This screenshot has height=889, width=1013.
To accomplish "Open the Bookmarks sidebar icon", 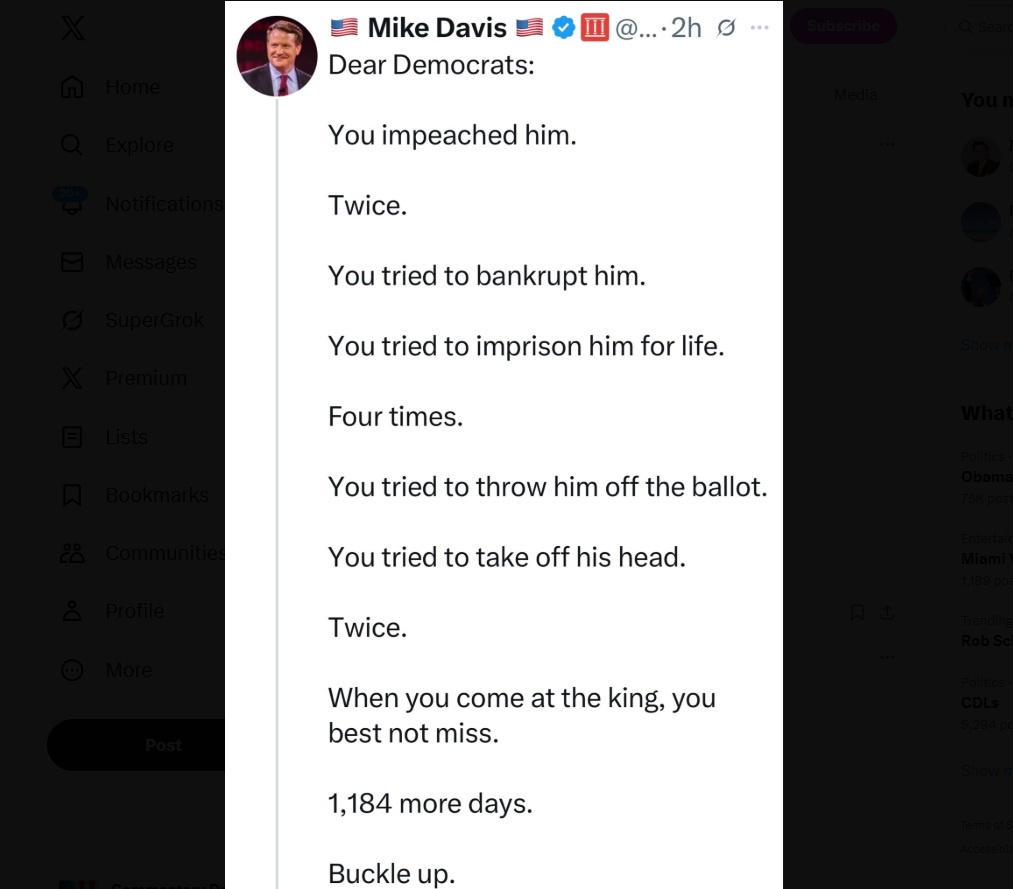I will click(x=72, y=495).
